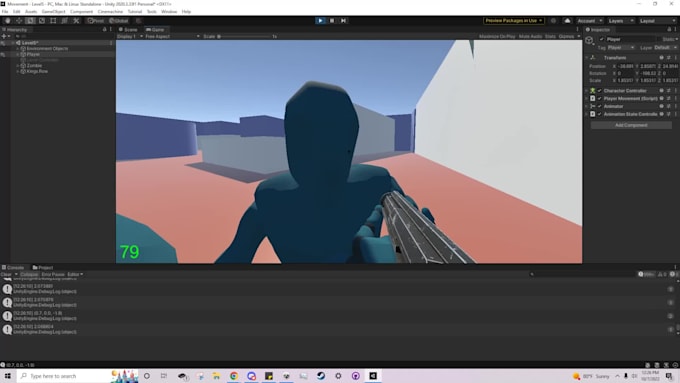This screenshot has height=383, width=680.
Task: Open the Window menu
Action: (x=169, y=12)
